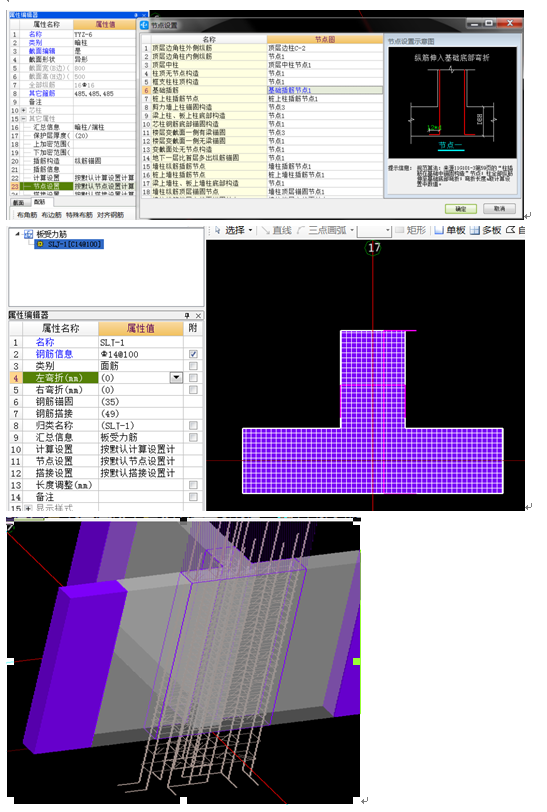Toggle 钢筋信息 附加 checkbox
This screenshot has height=812, width=547.
193,354
